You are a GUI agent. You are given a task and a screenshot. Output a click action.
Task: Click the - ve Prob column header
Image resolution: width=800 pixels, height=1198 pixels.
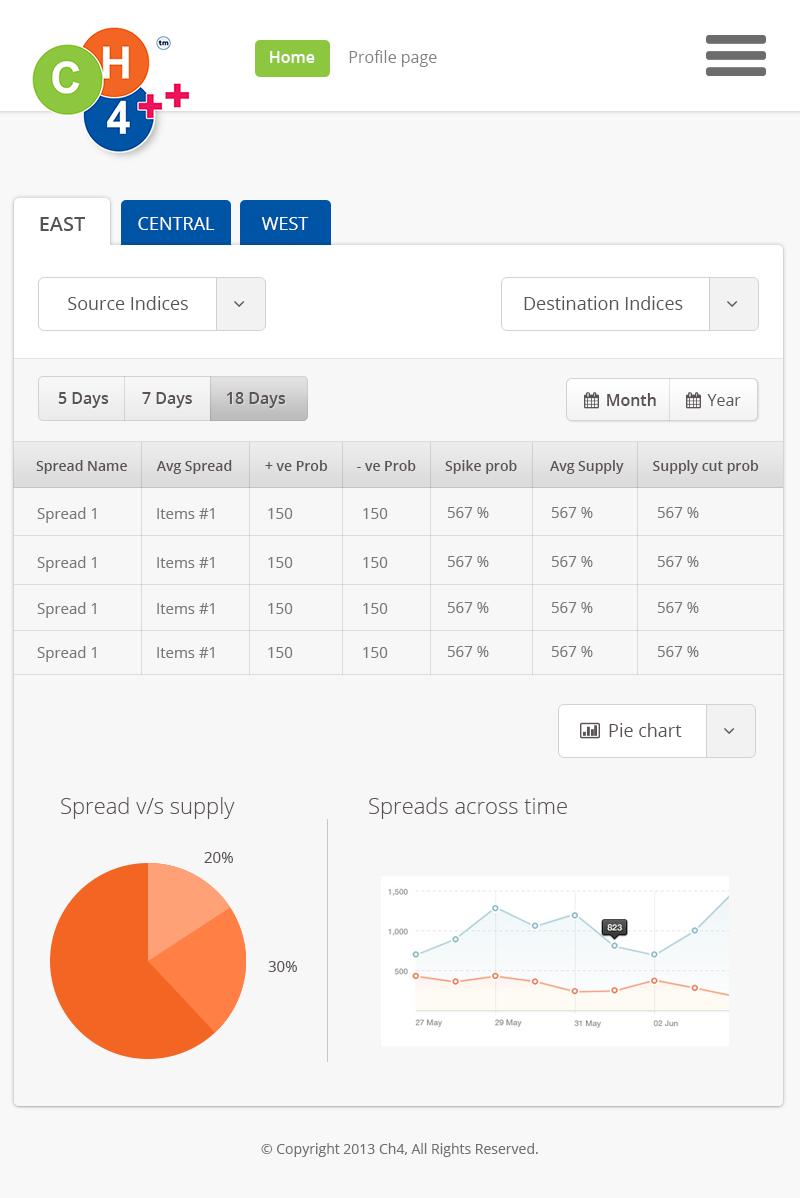coord(386,466)
